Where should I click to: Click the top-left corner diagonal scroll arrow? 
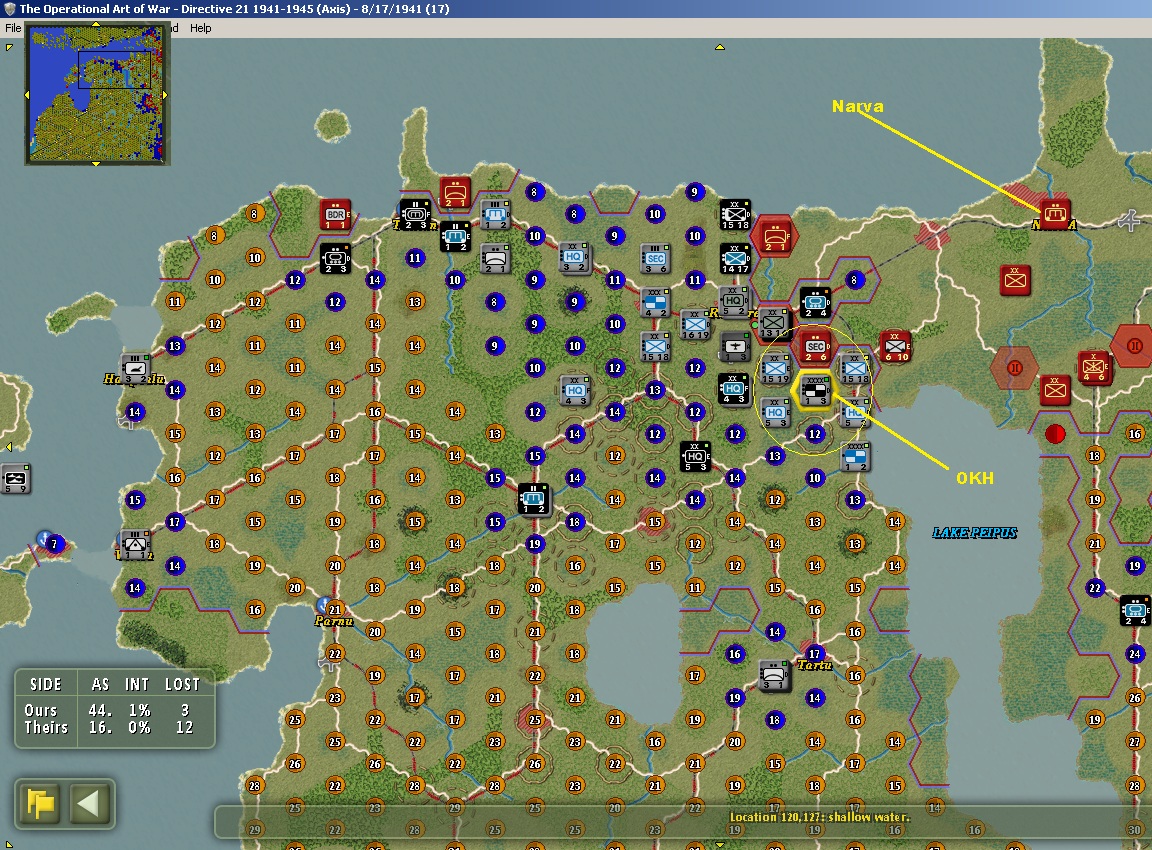click(9, 47)
